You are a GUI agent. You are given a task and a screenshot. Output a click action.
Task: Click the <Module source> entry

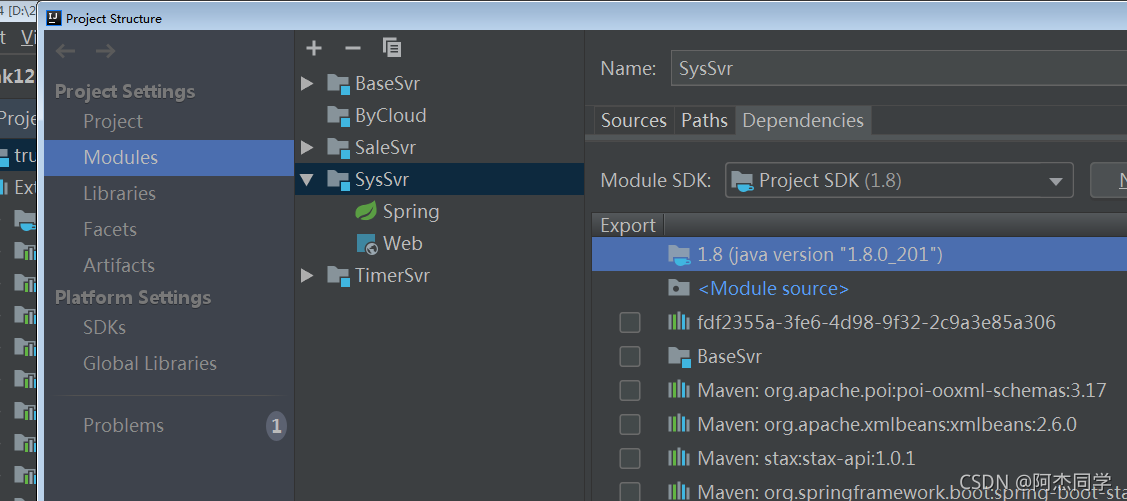pyautogui.click(x=773, y=289)
